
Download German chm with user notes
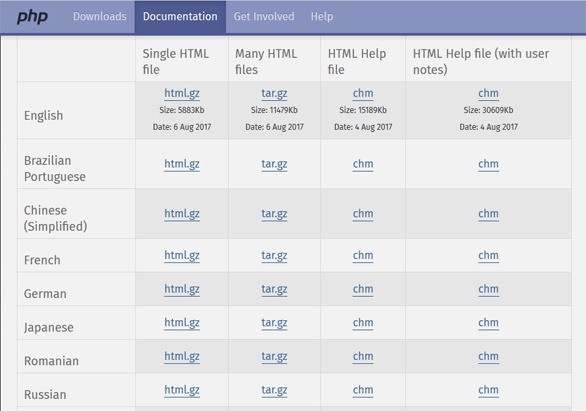[488, 289]
